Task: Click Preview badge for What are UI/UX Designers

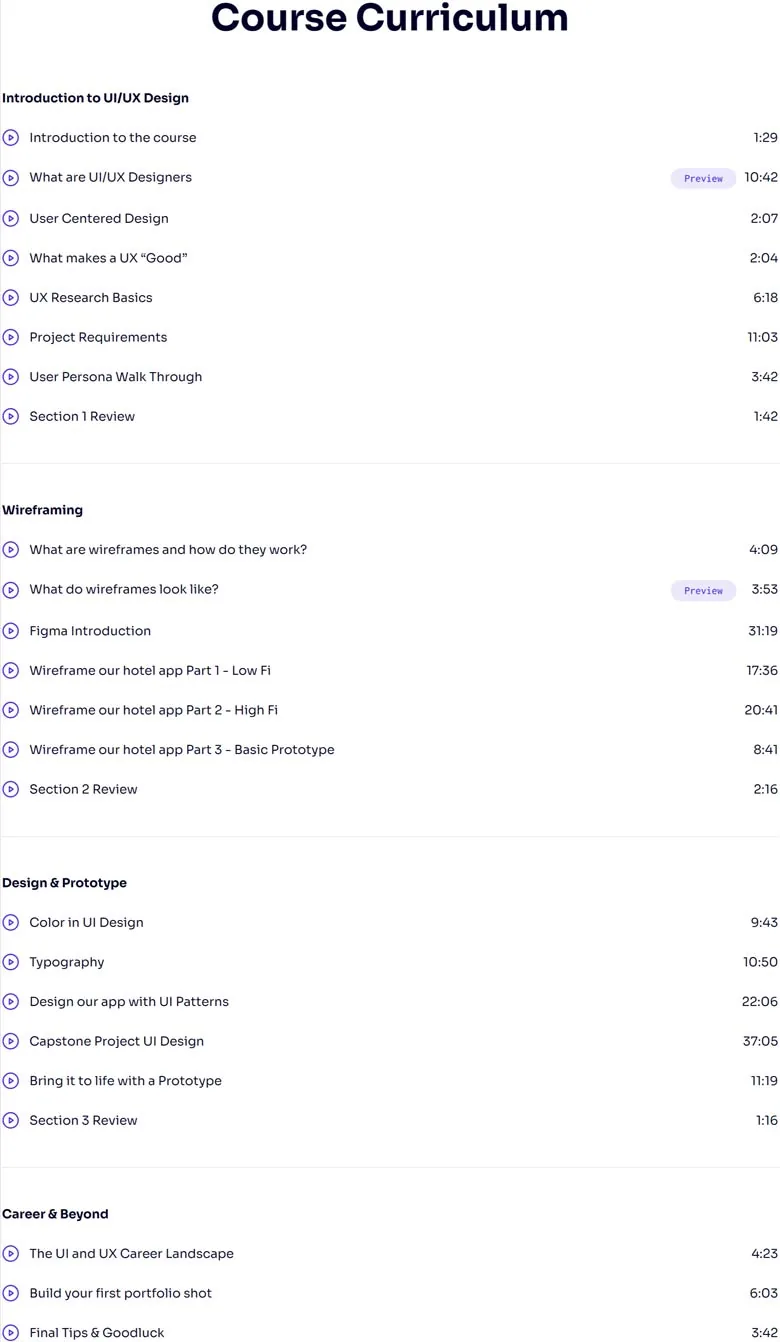Action: coord(703,178)
